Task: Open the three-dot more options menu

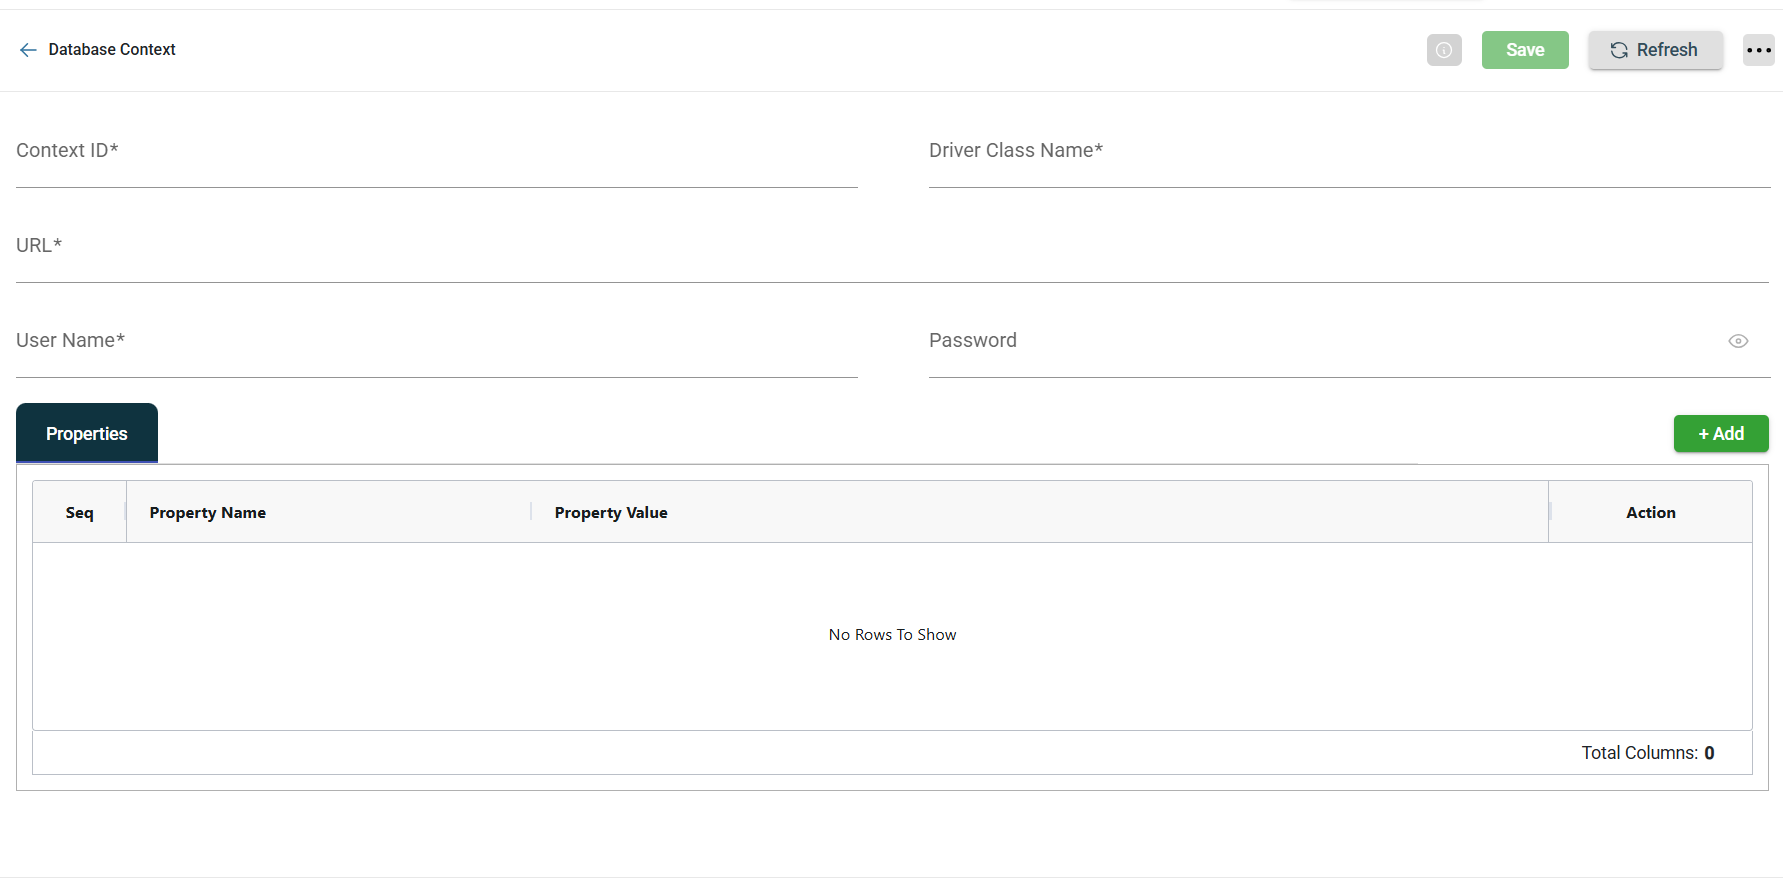Action: tap(1758, 50)
